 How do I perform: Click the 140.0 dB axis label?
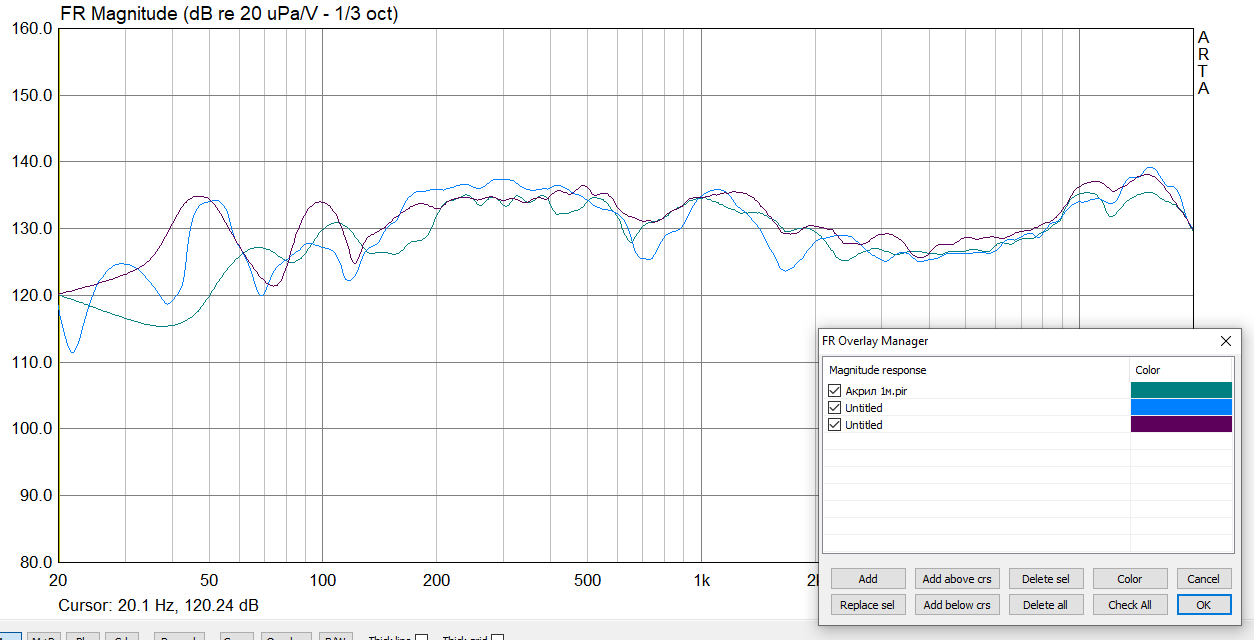(31, 162)
